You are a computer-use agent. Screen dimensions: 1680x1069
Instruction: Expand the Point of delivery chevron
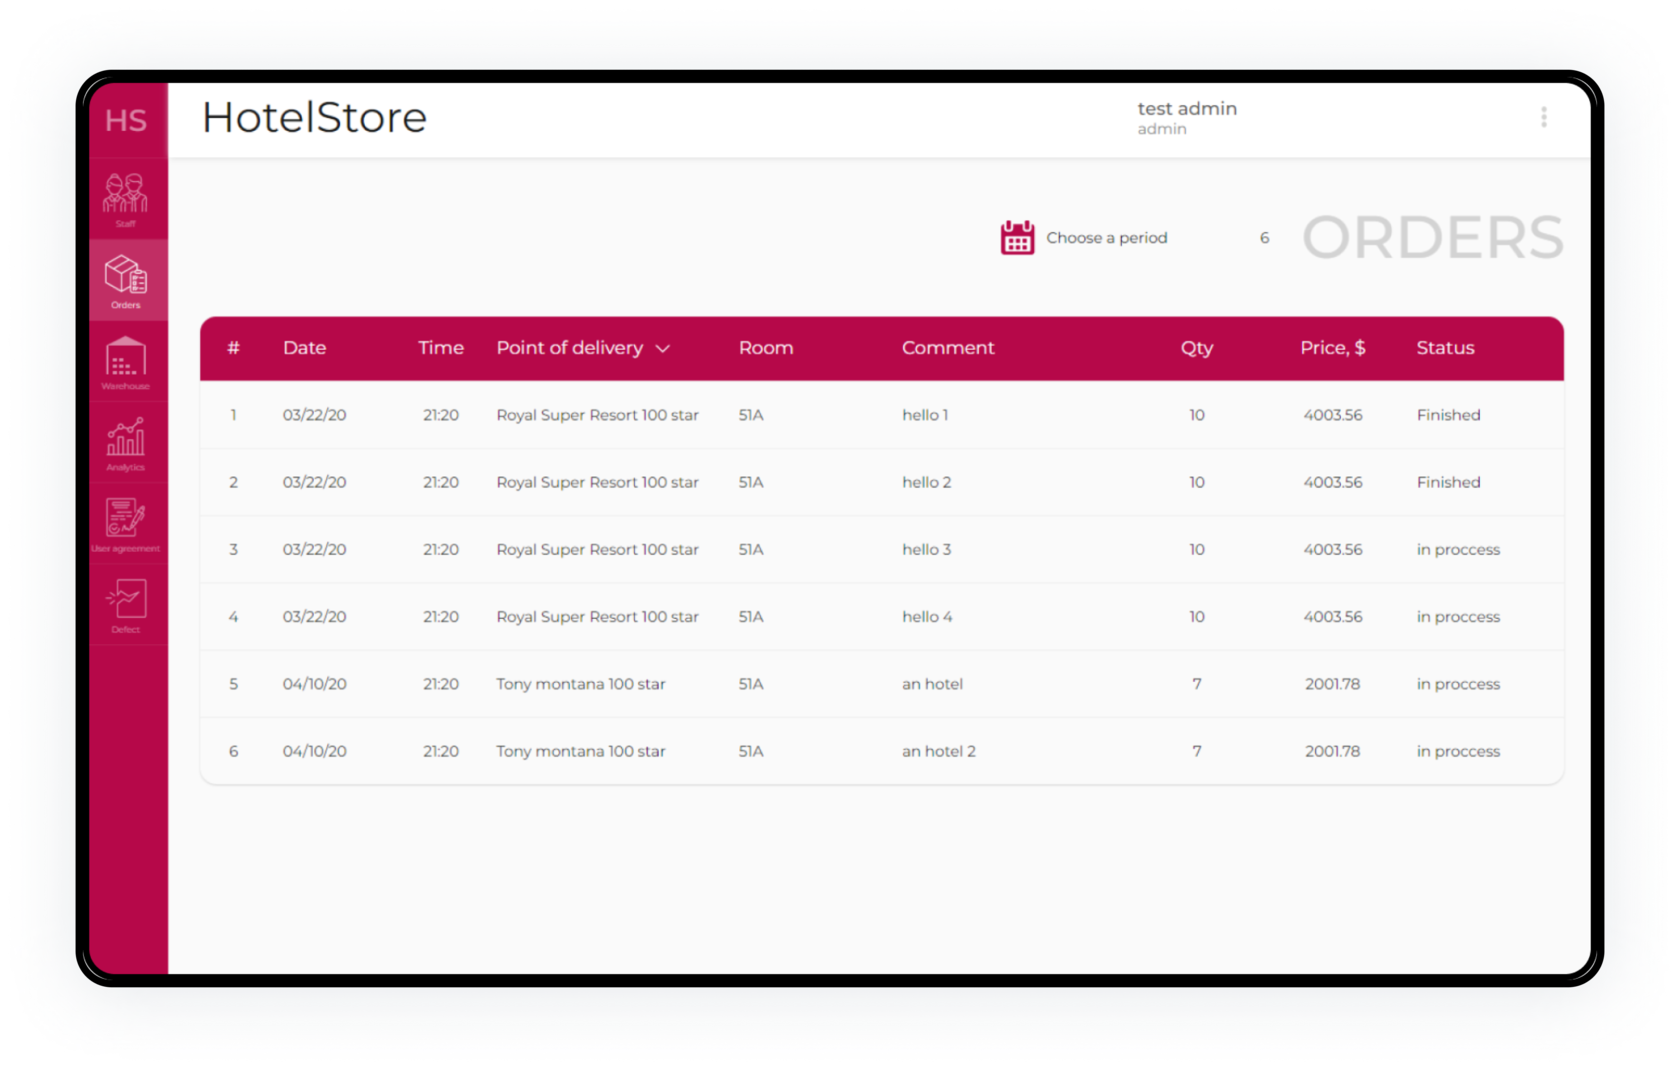pyautogui.click(x=662, y=349)
